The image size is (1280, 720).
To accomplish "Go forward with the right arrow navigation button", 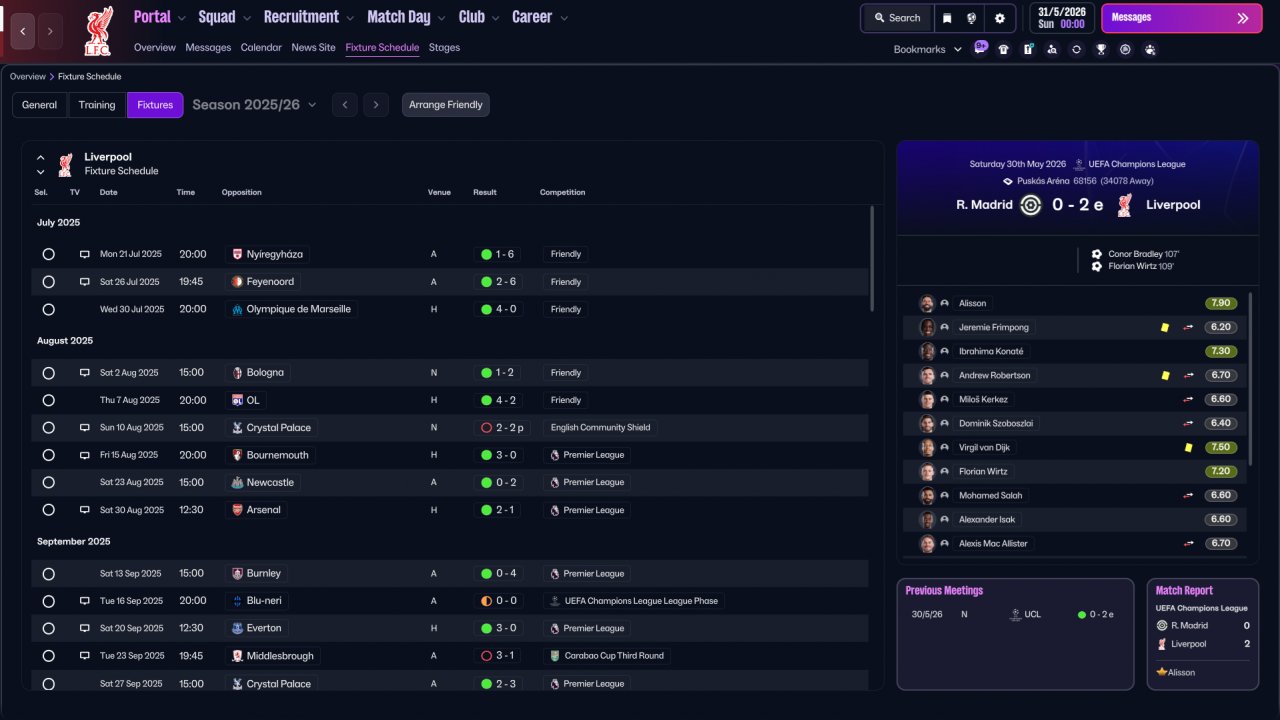I will (50, 31).
